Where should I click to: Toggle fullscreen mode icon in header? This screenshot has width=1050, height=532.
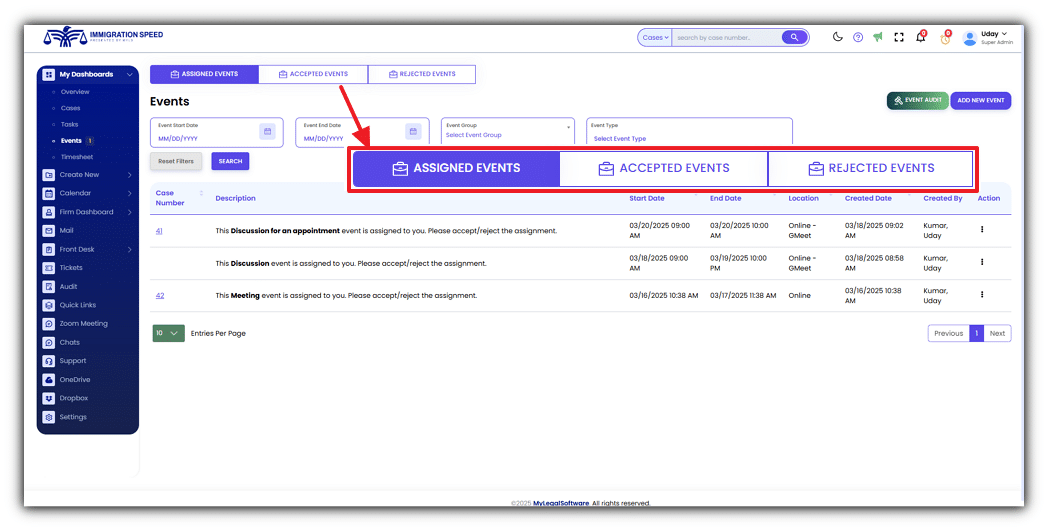click(x=899, y=37)
